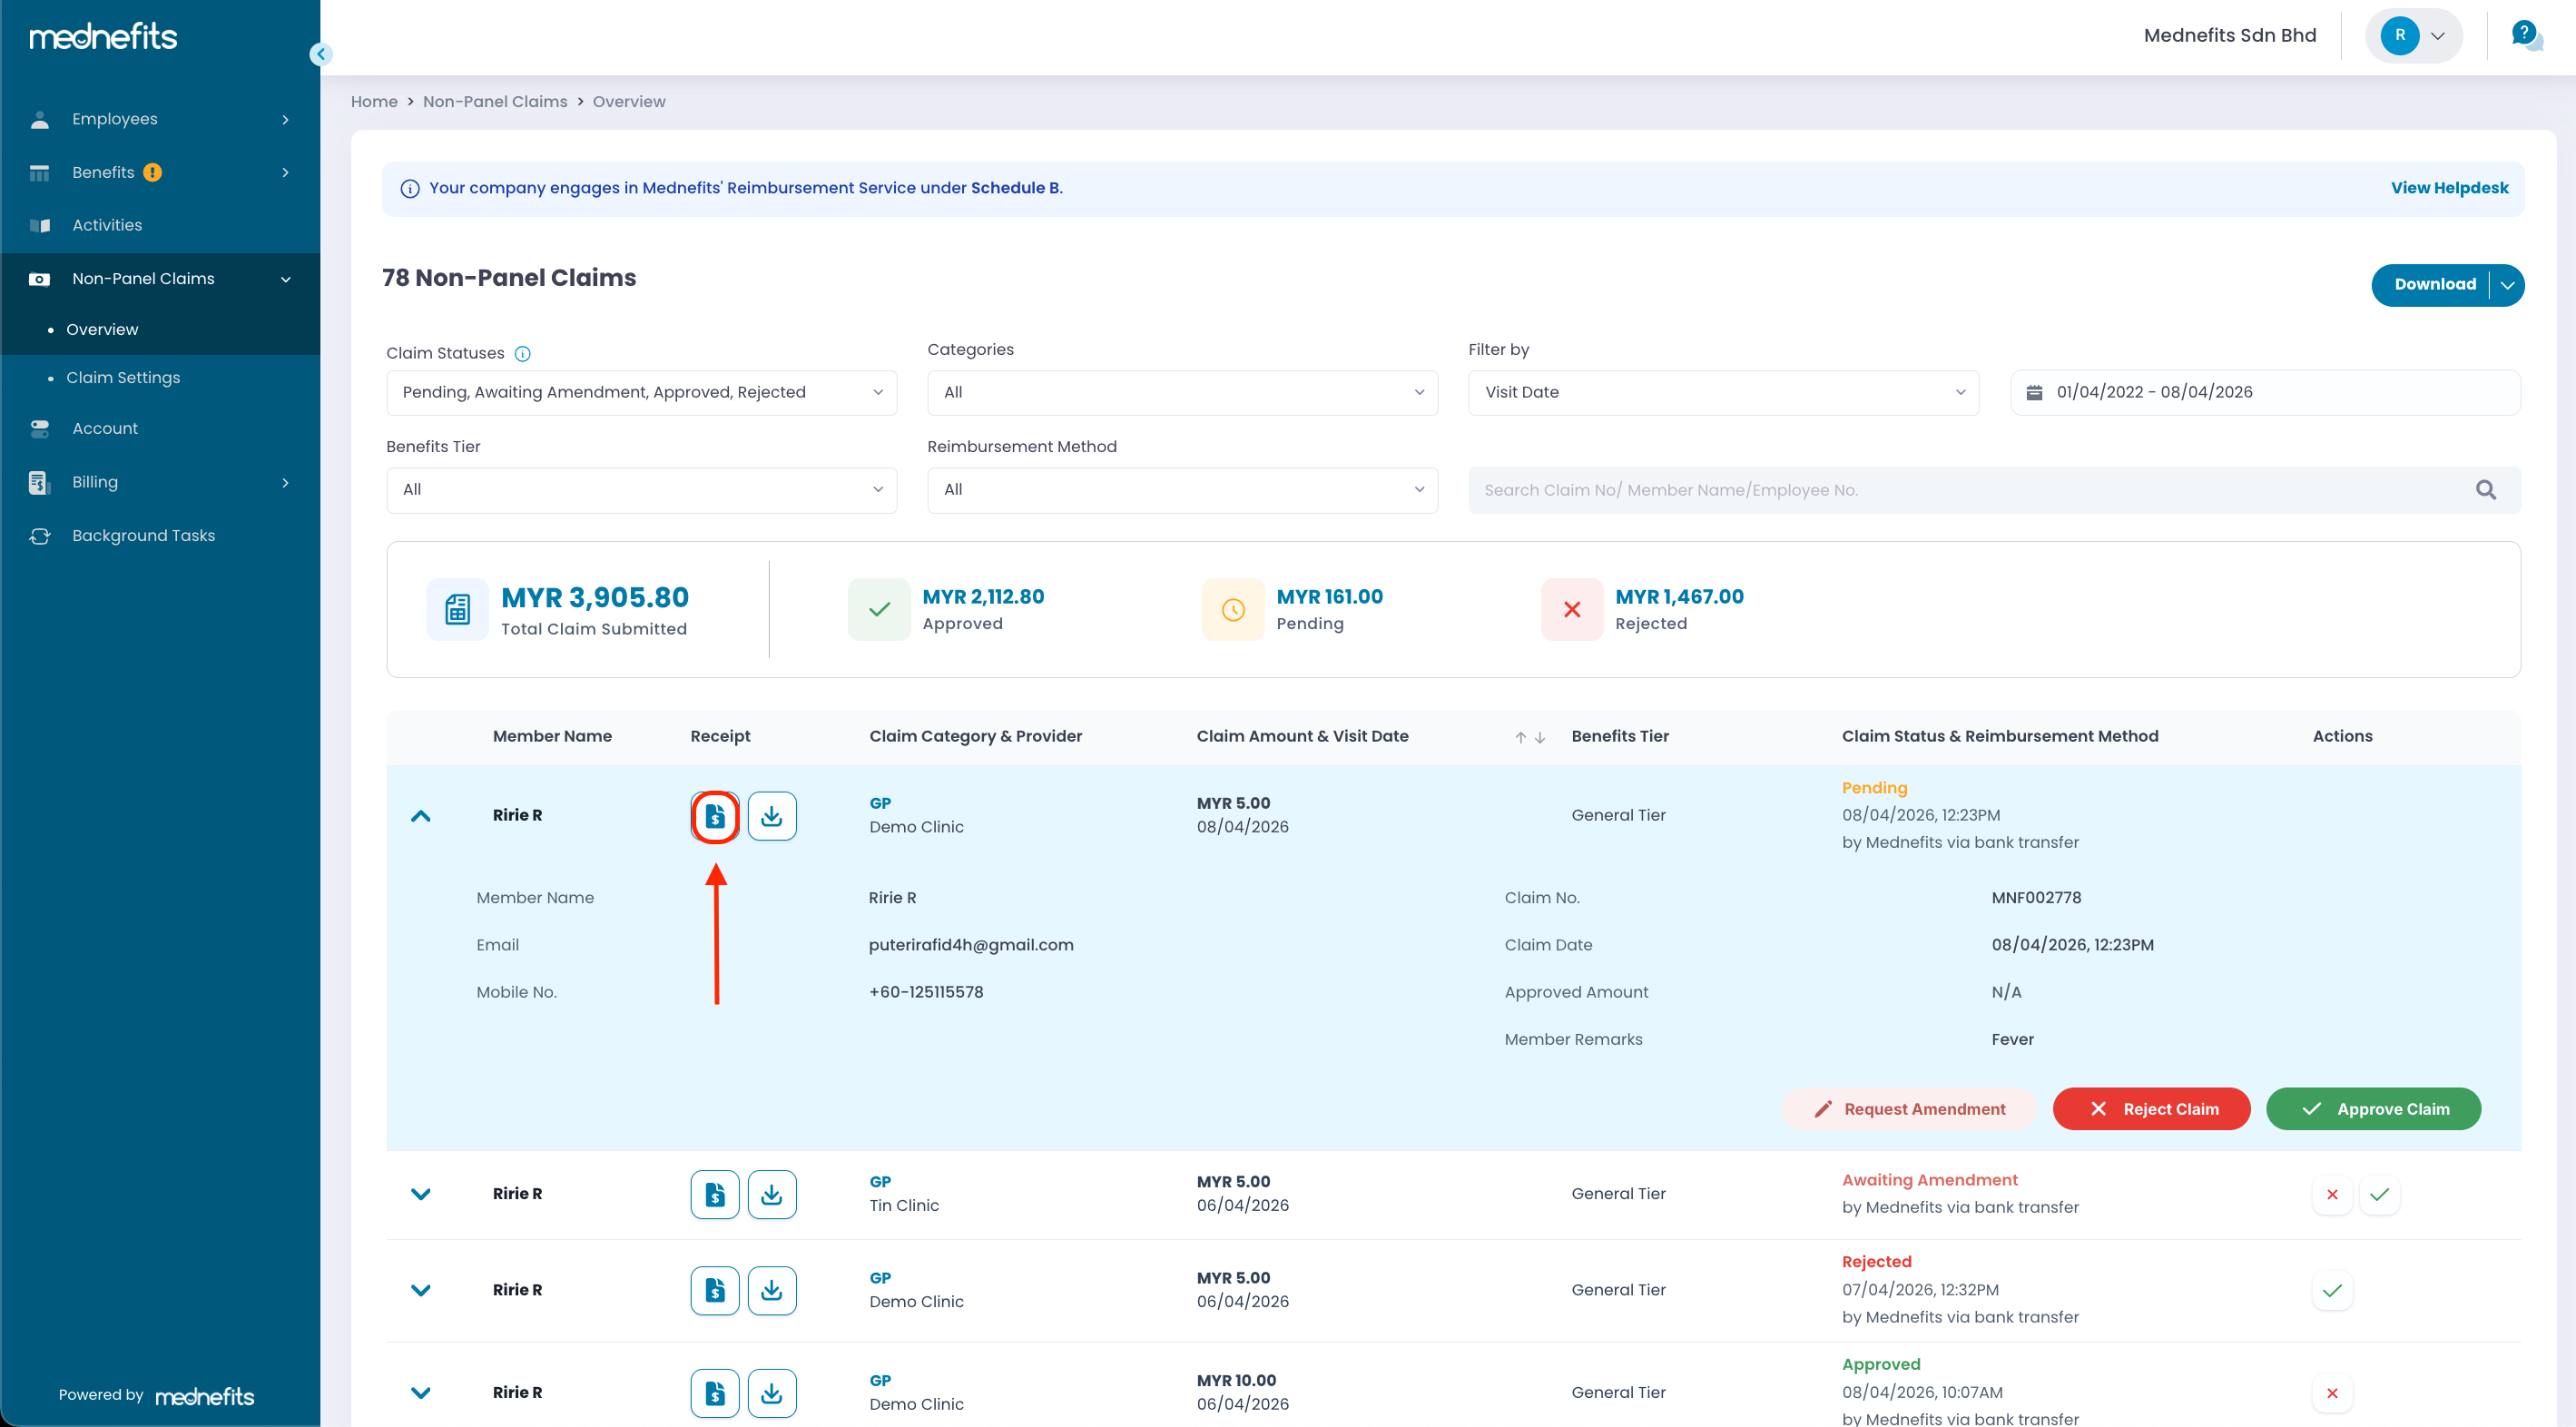Click the View Helpdesk link

pos(2449,188)
